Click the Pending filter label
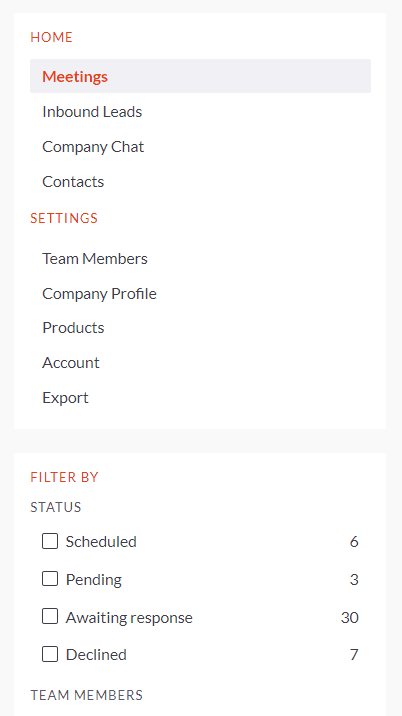402x716 pixels. [94, 579]
